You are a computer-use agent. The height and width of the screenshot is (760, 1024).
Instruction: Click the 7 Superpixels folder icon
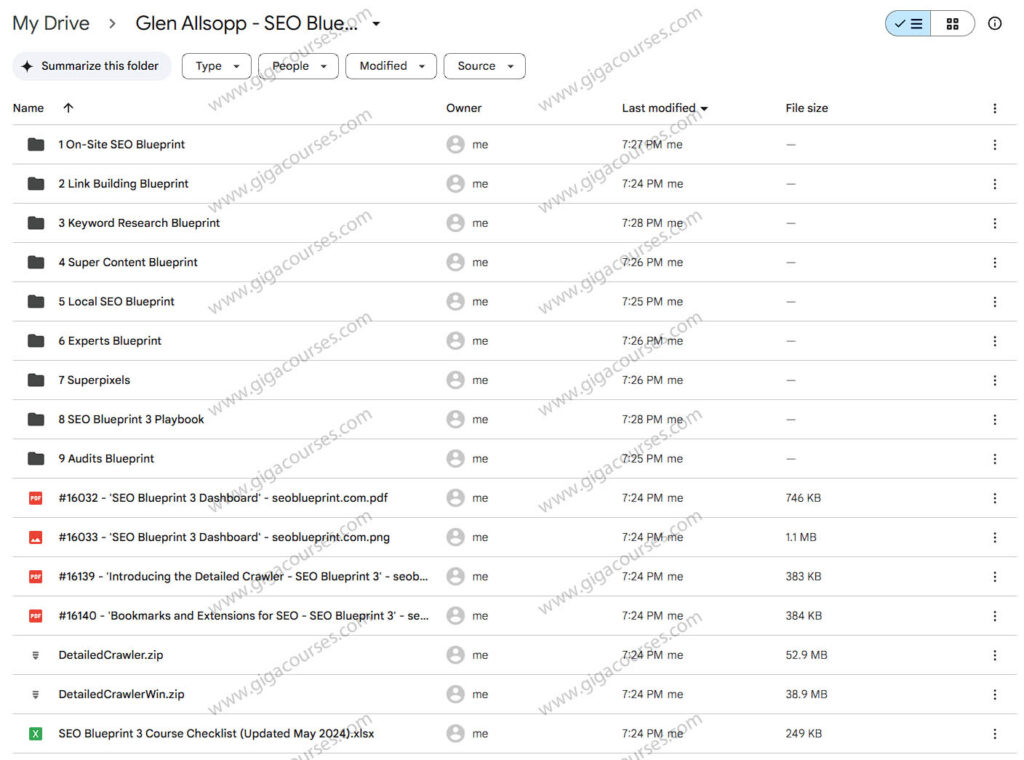(x=36, y=379)
